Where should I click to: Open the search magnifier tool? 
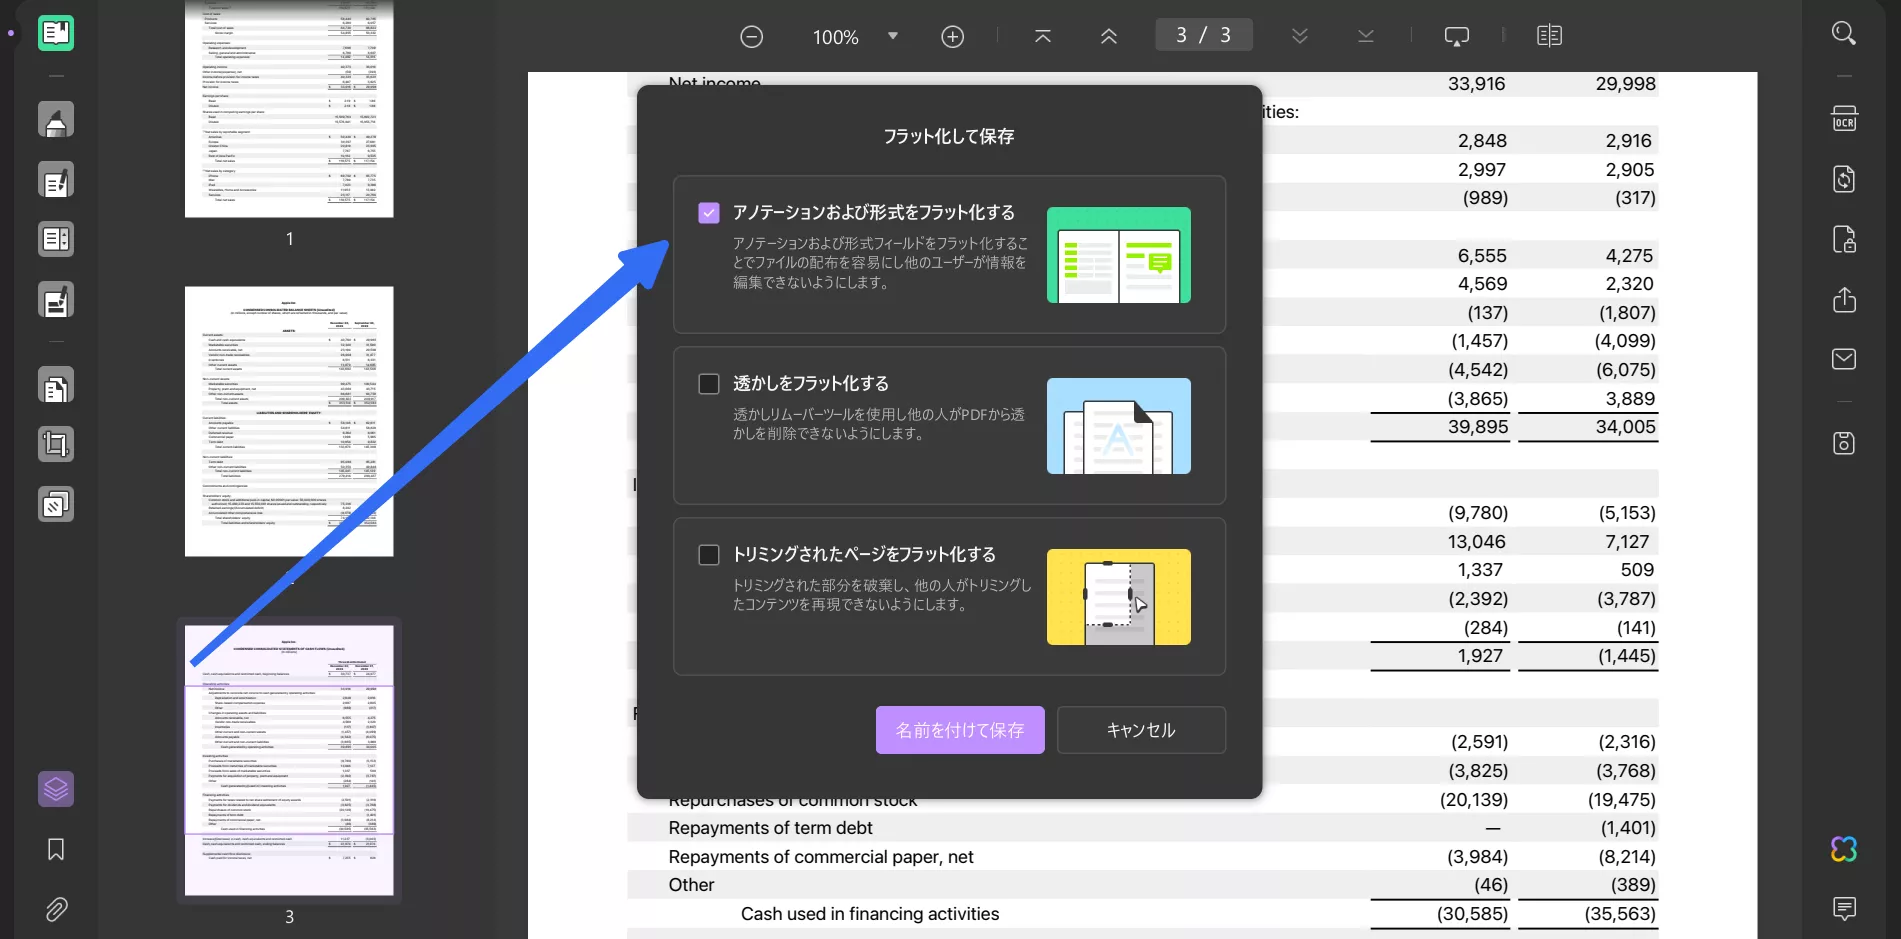coord(1844,33)
